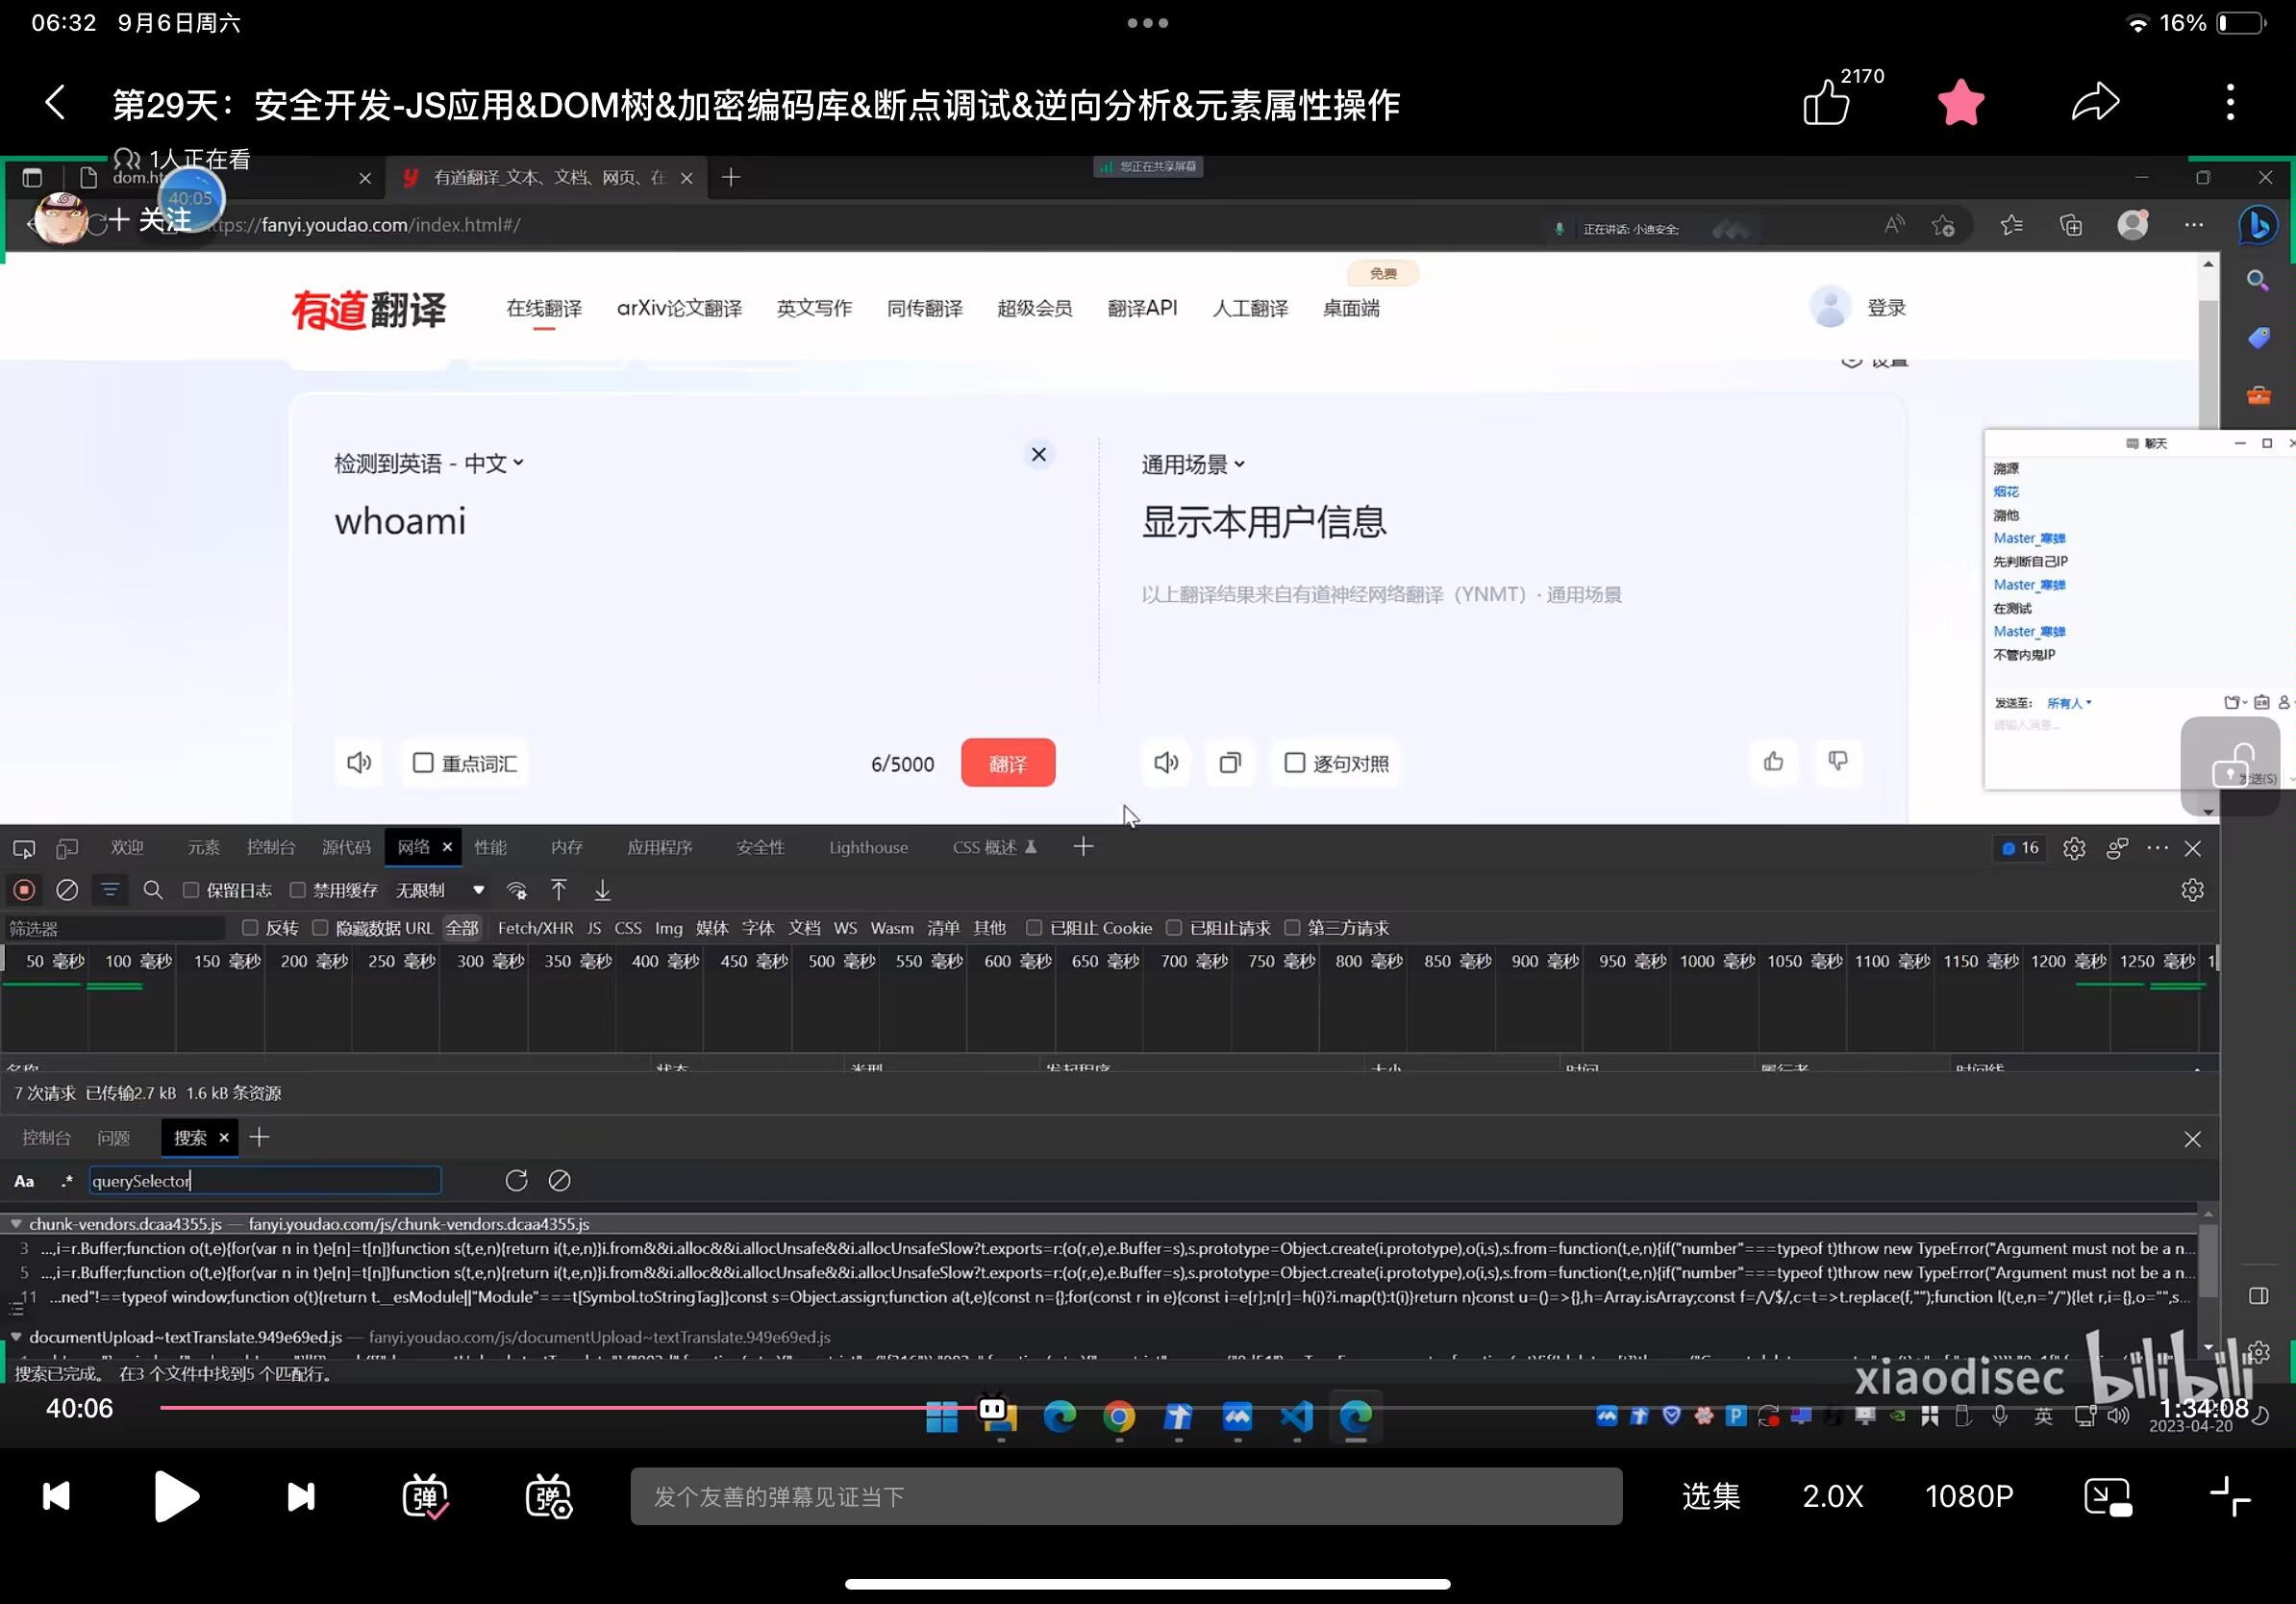Stop recording network log
The width and height of the screenshot is (2296, 1604).
click(25, 890)
